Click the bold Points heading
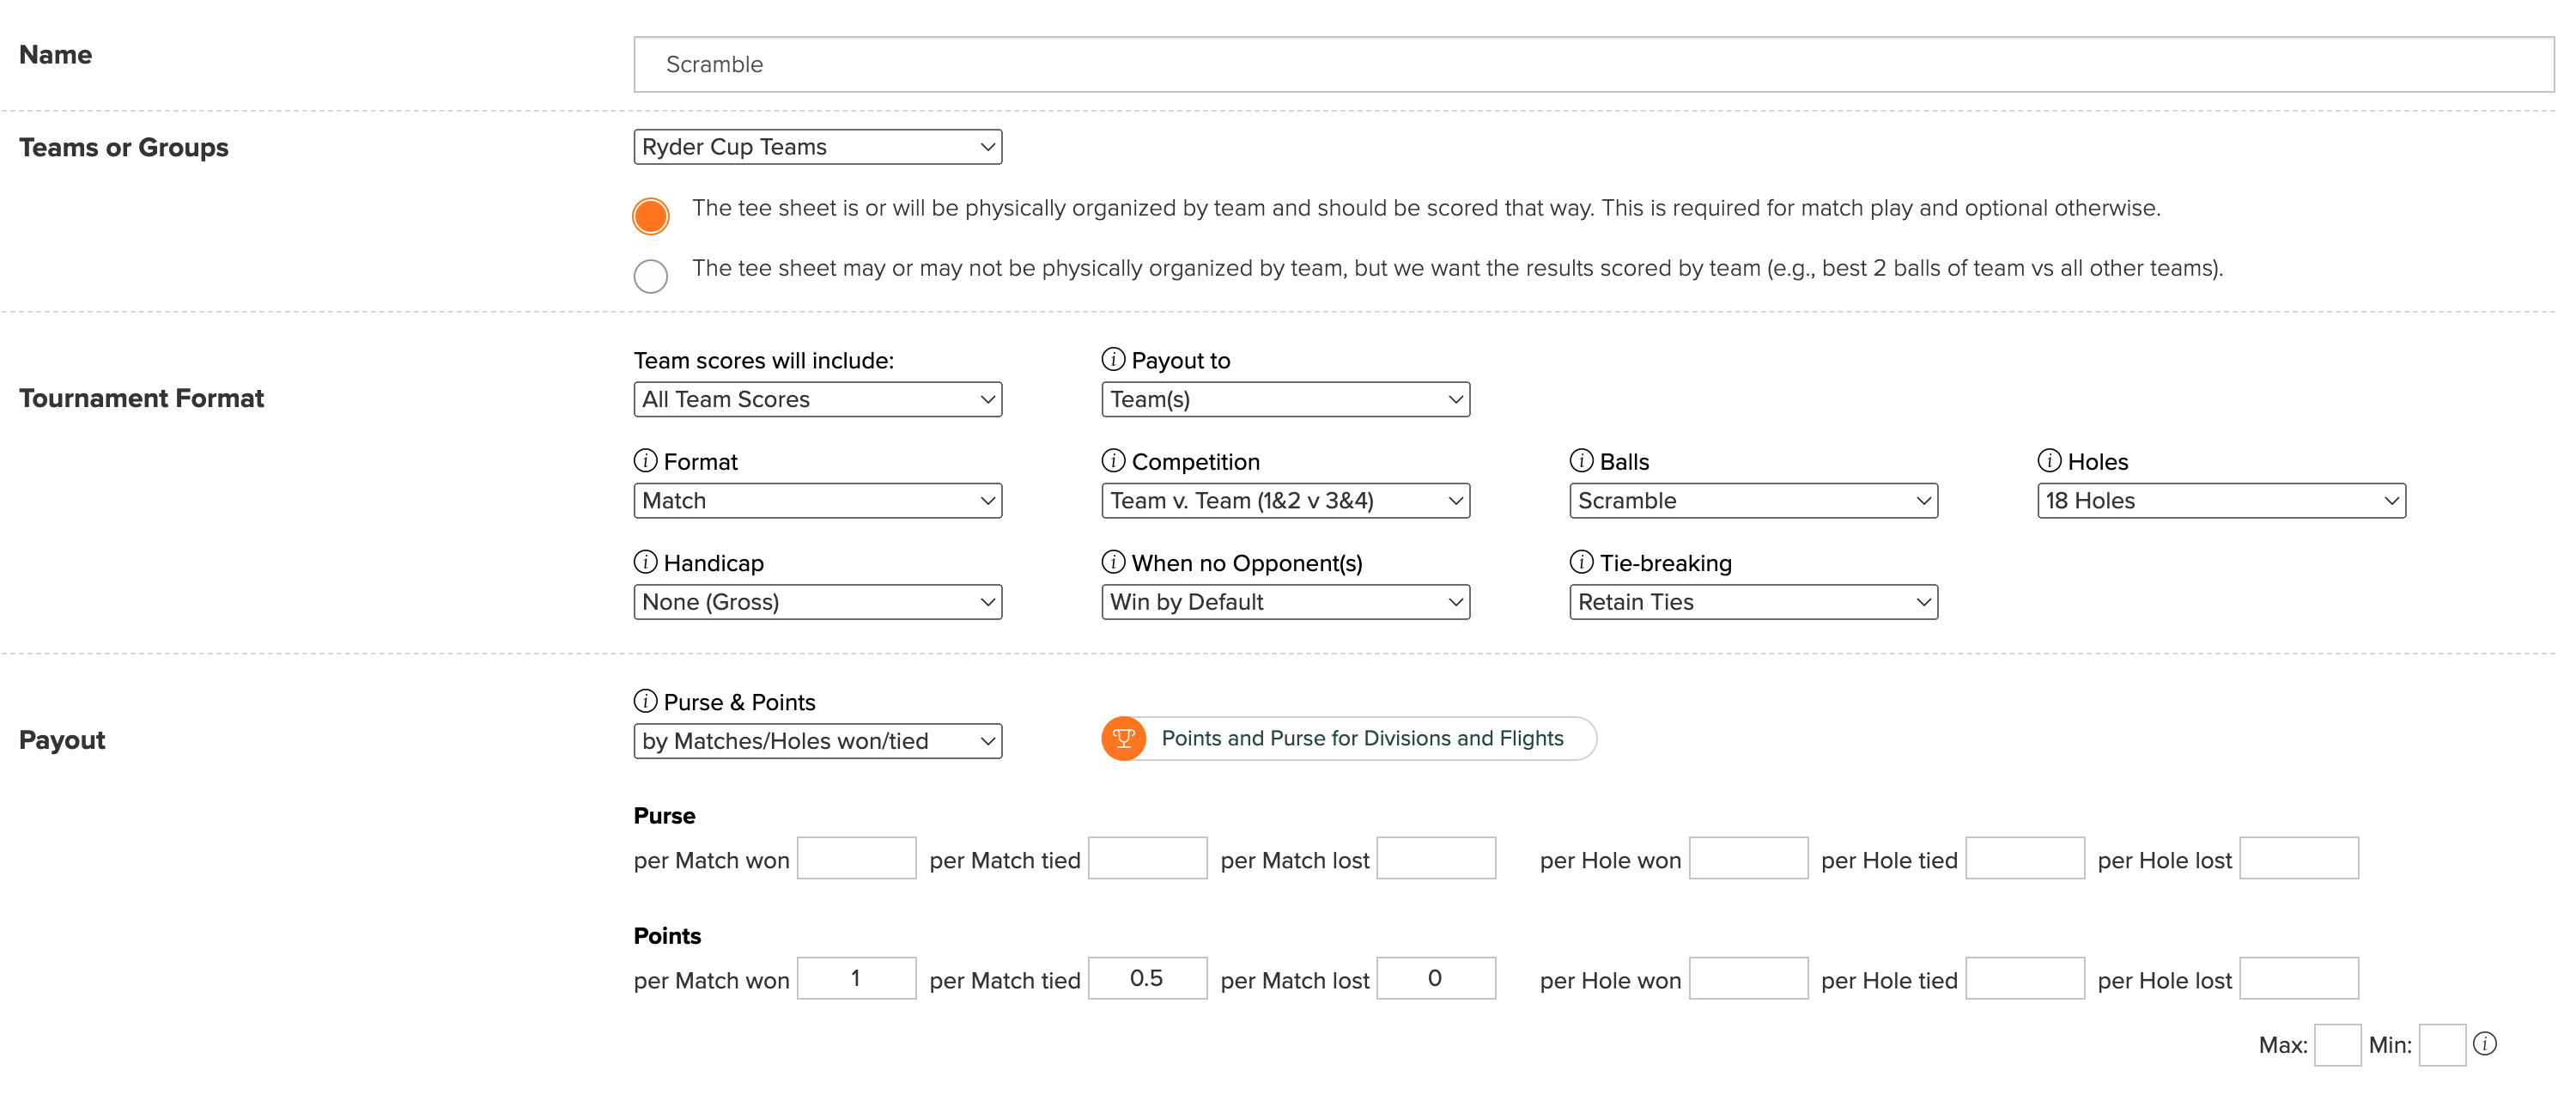Viewport: 2576px width, 1113px height. pos(667,936)
